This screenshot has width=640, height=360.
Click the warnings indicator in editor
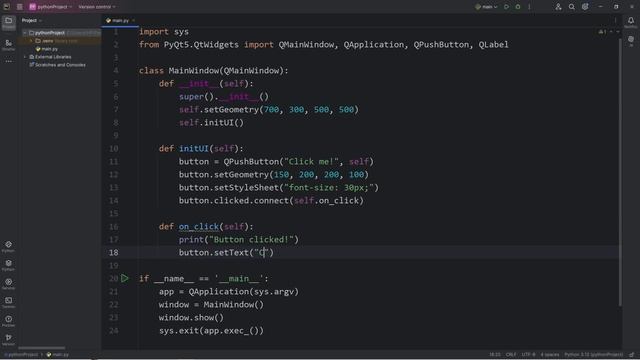(602, 31)
